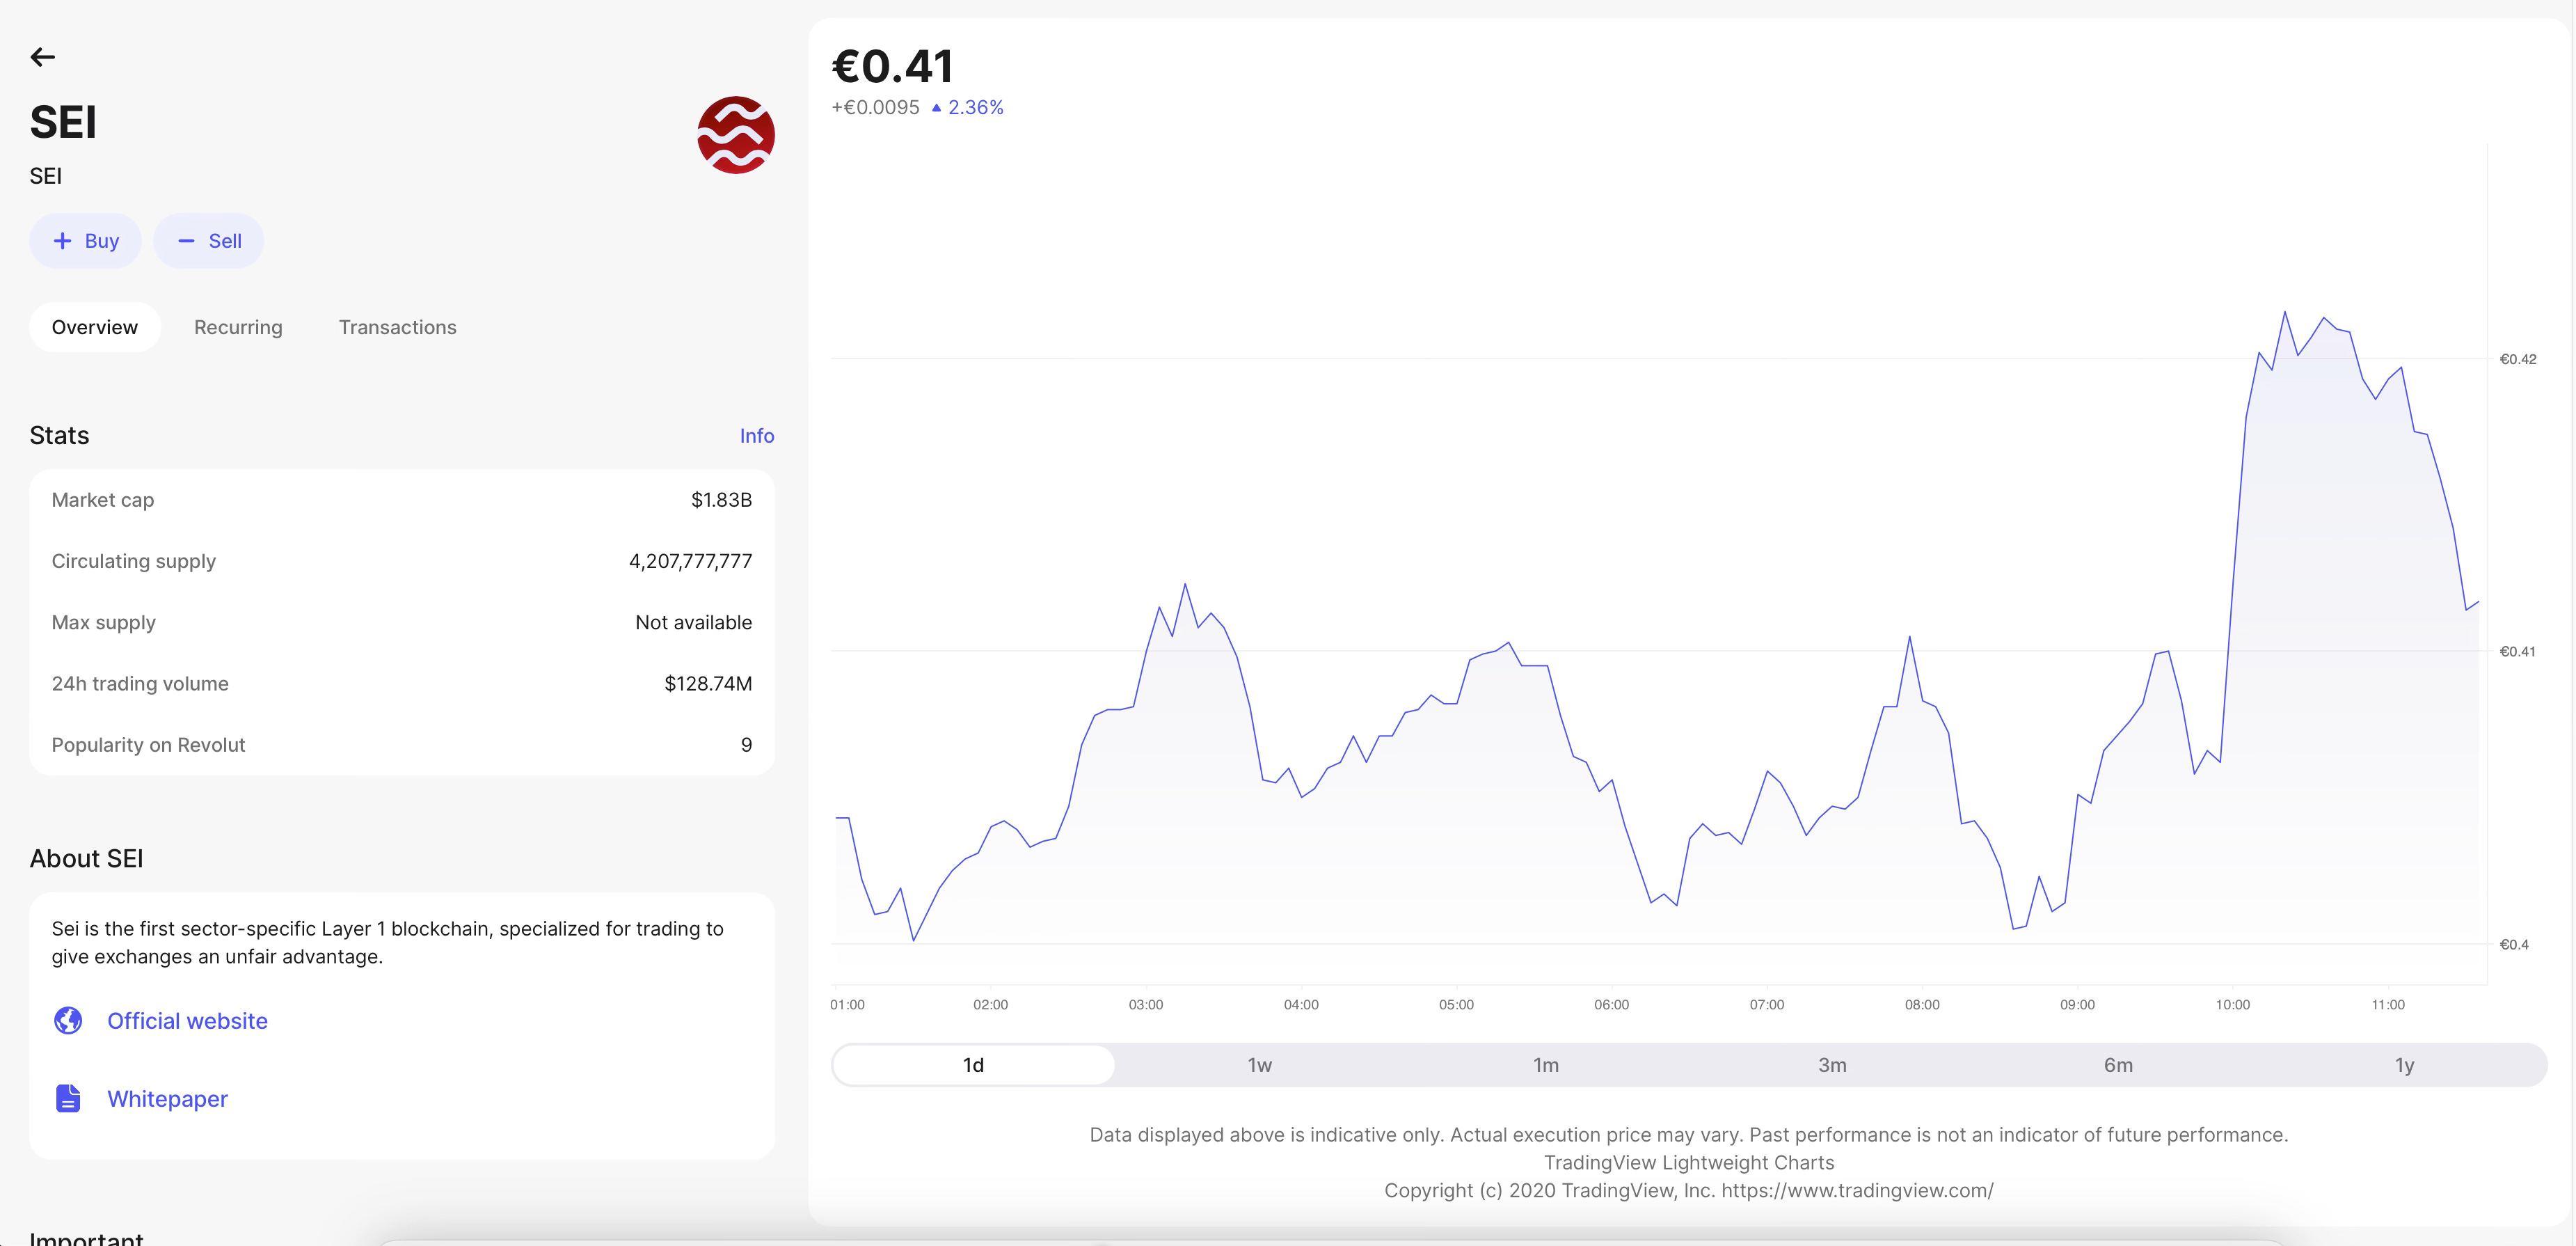Select the 1m chart range
This screenshot has width=2576, height=1246.
[1545, 1065]
